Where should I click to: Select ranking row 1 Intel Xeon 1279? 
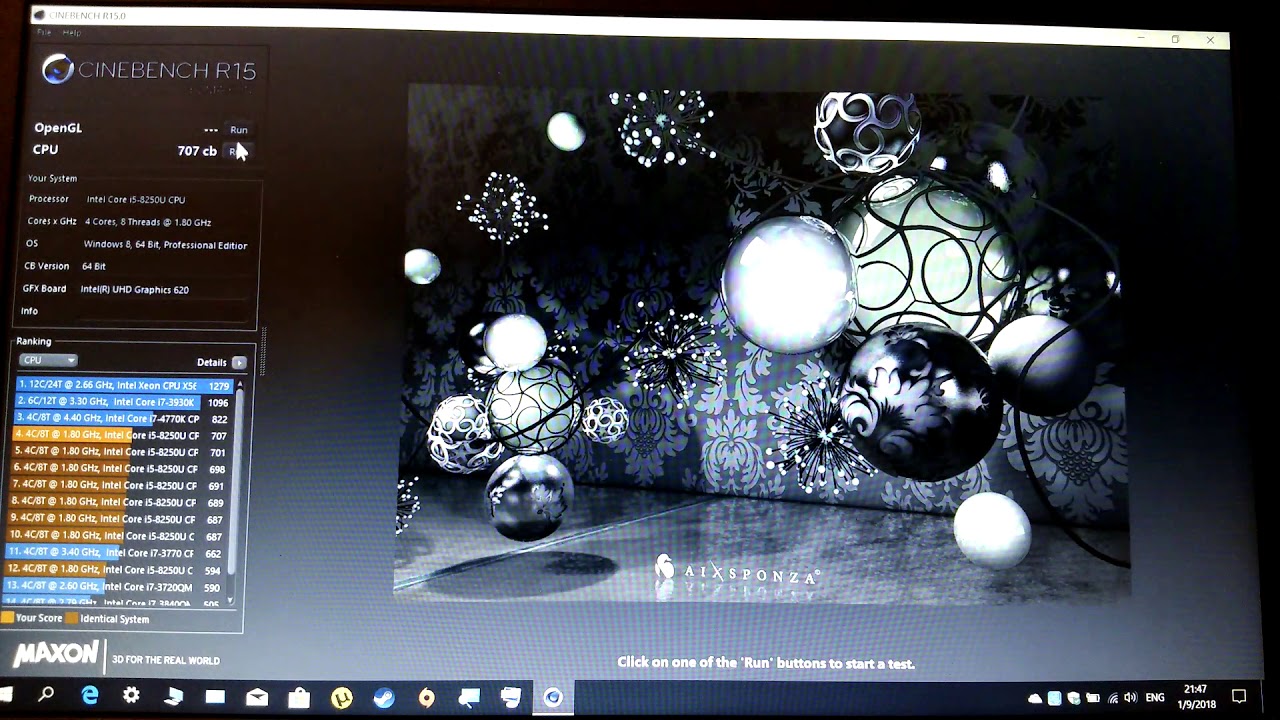(x=124, y=385)
